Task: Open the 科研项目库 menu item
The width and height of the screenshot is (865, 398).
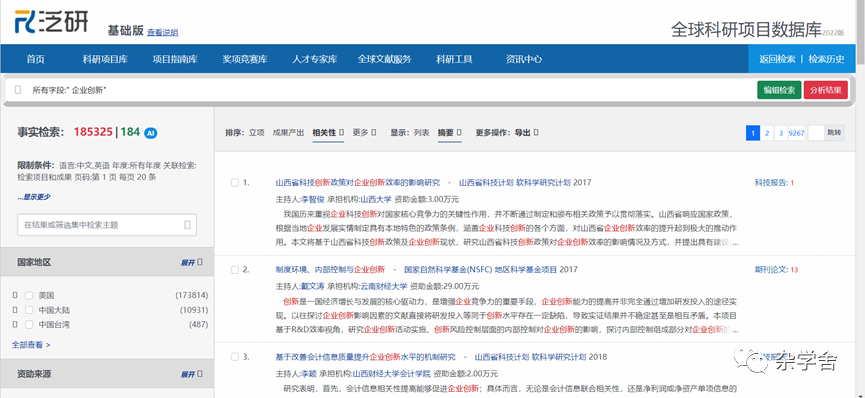Action: click(x=105, y=59)
